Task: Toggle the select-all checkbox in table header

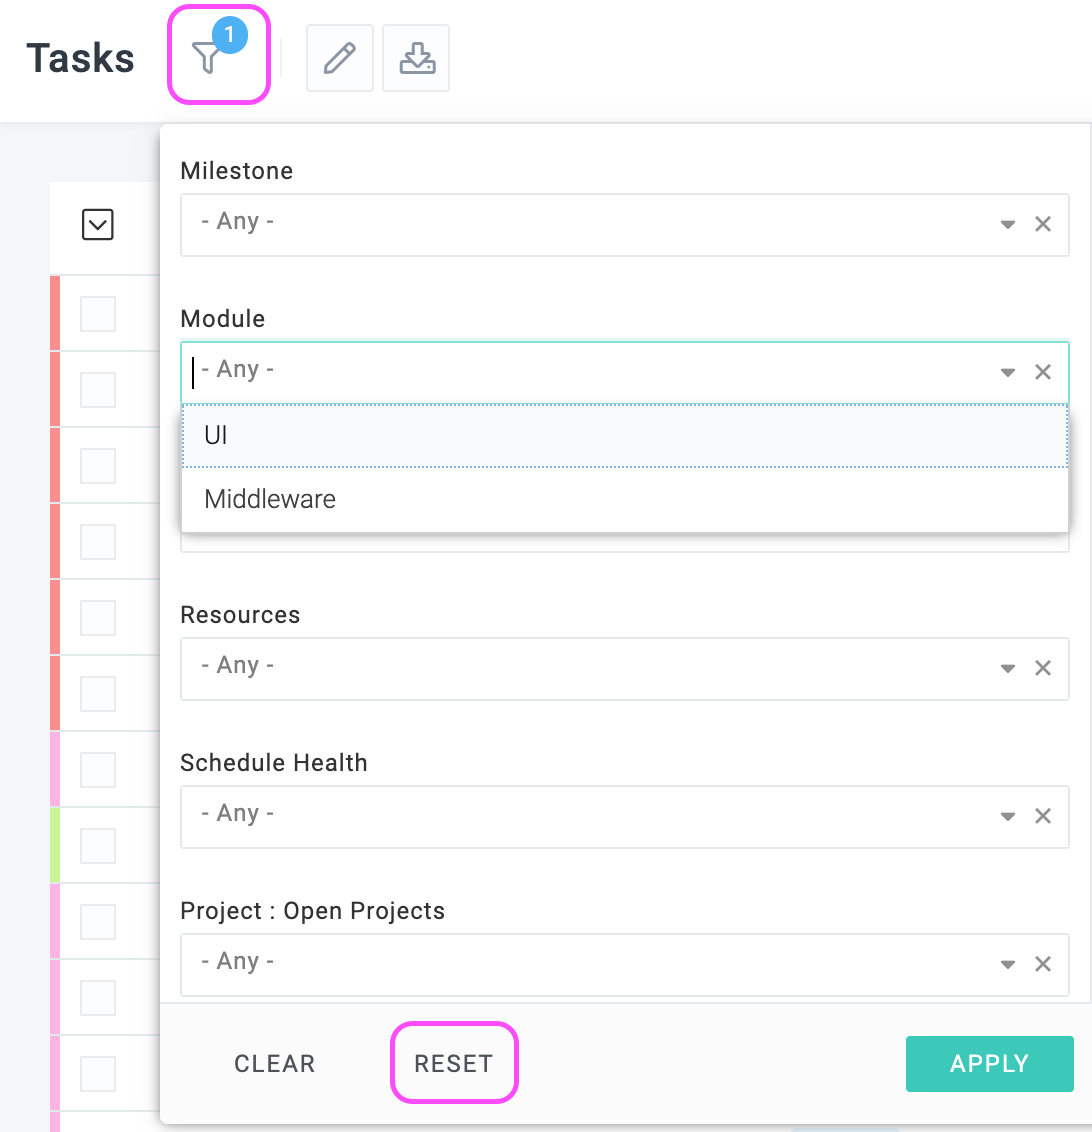Action: [x=97, y=225]
